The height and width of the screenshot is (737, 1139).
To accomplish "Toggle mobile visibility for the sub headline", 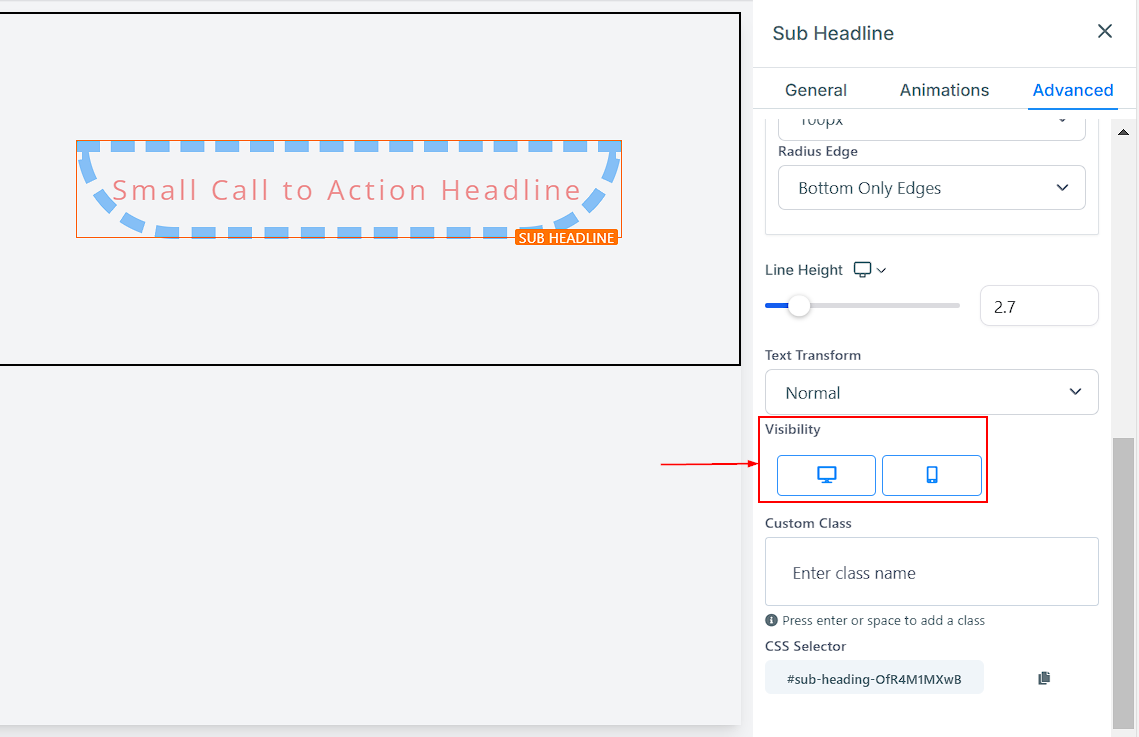I will pyautogui.click(x=931, y=475).
